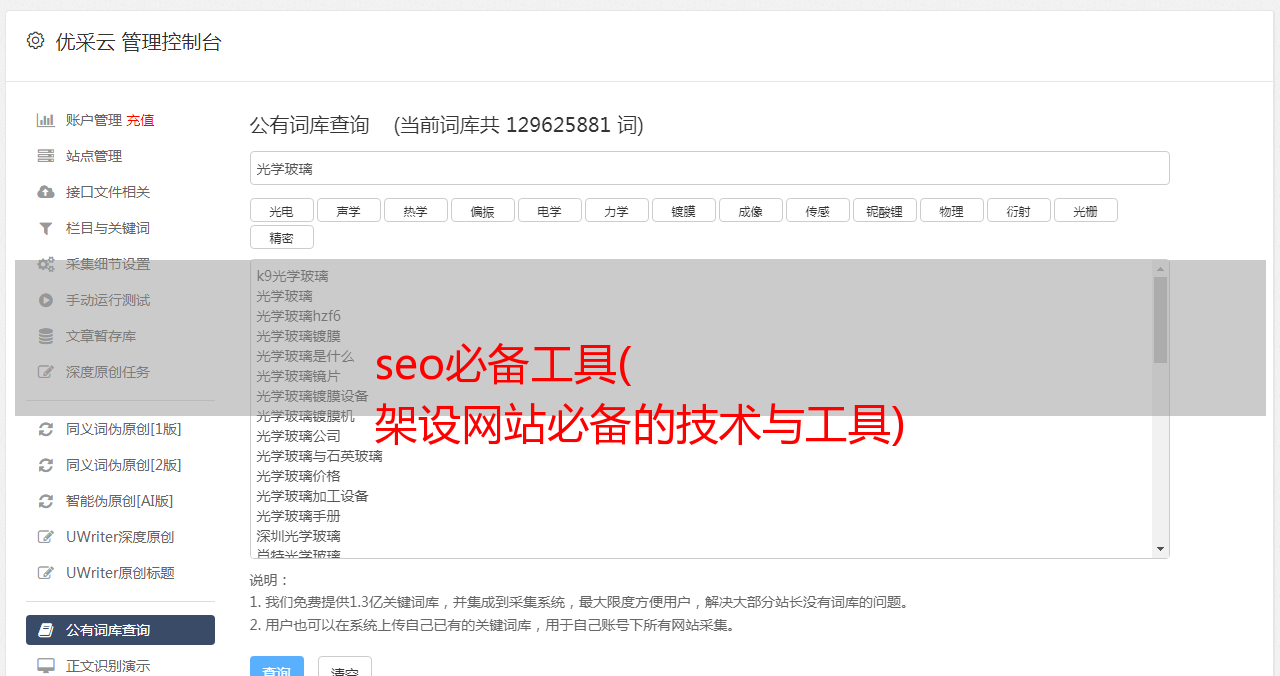The image size is (1280, 676).
Task: Select the 镀膜 keyword tag button
Action: tap(683, 211)
